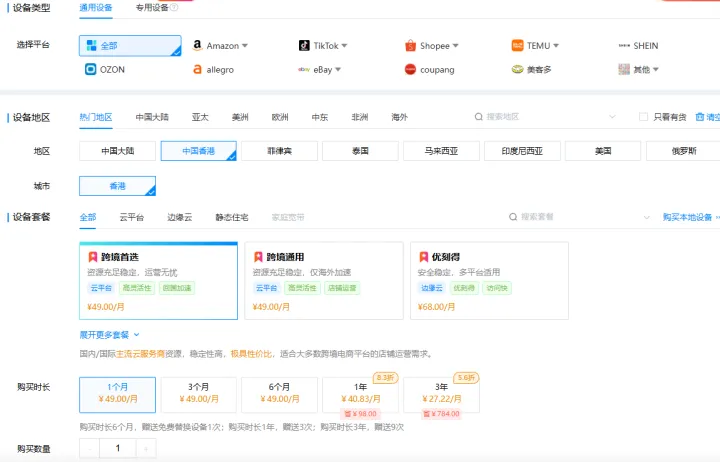The width and height of the screenshot is (720, 462).
Task: Choose the allegro platform logo
Action: [x=197, y=69]
